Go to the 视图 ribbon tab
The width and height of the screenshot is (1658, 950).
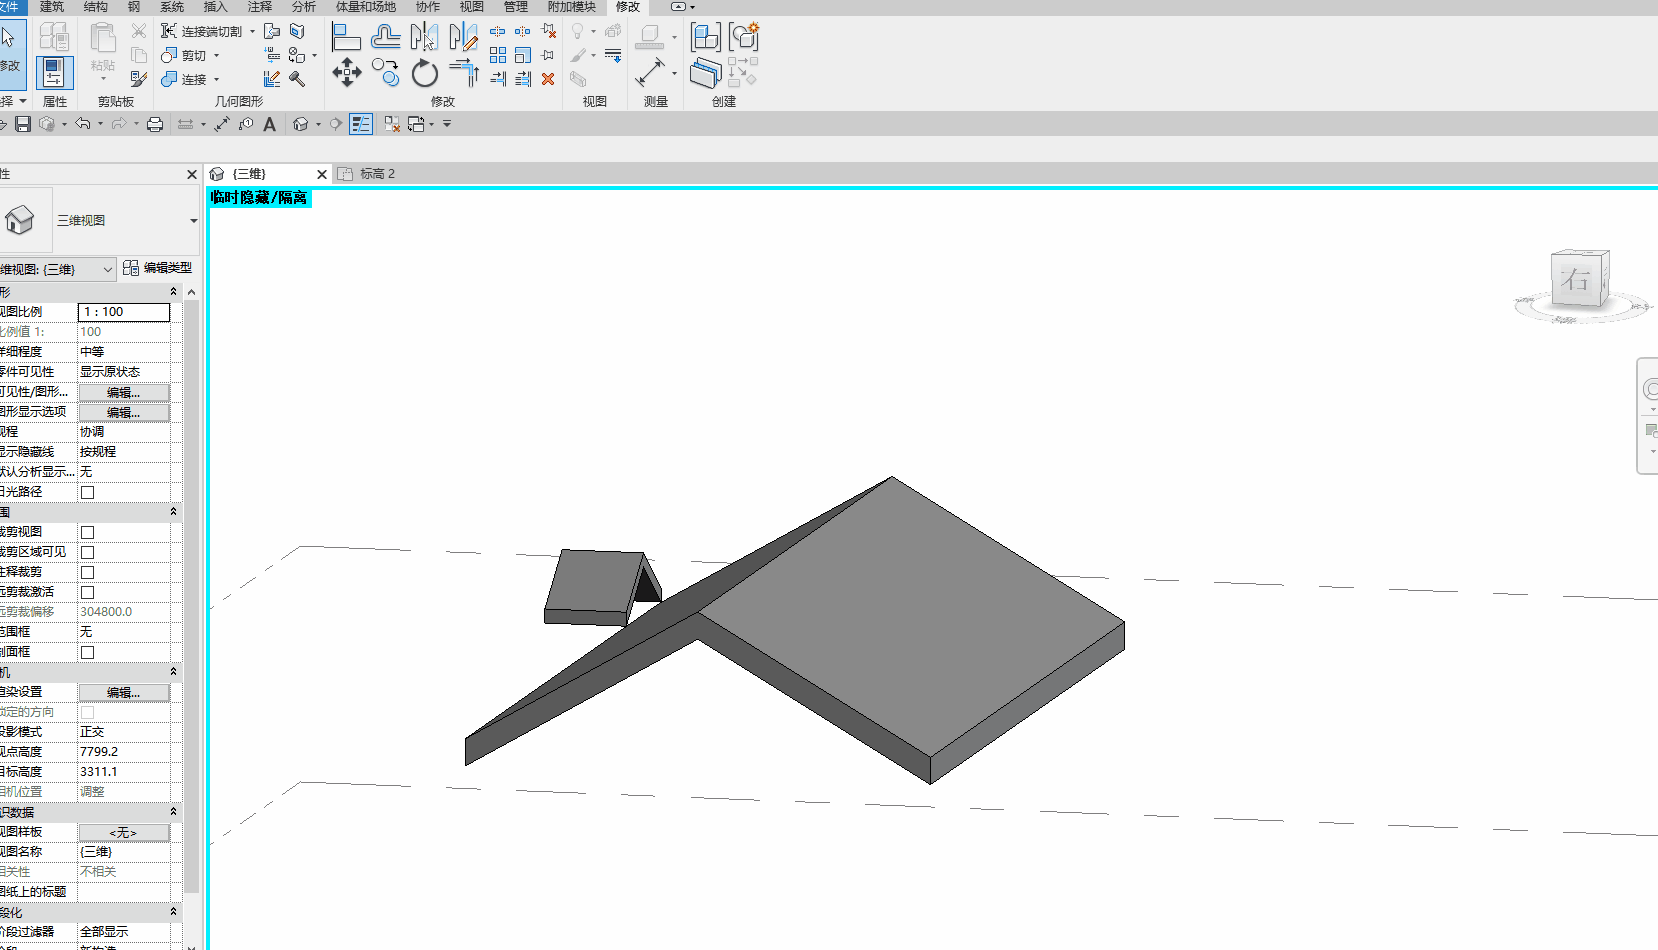(x=472, y=7)
